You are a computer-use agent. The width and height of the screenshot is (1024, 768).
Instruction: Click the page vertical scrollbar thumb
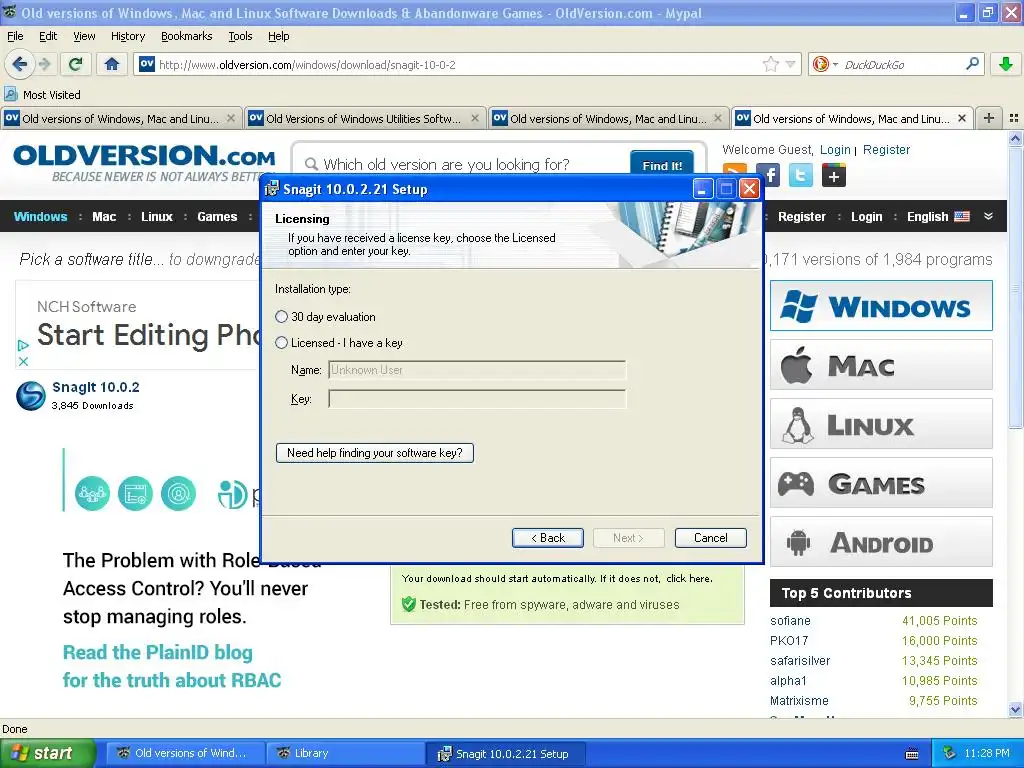pos(1015,287)
